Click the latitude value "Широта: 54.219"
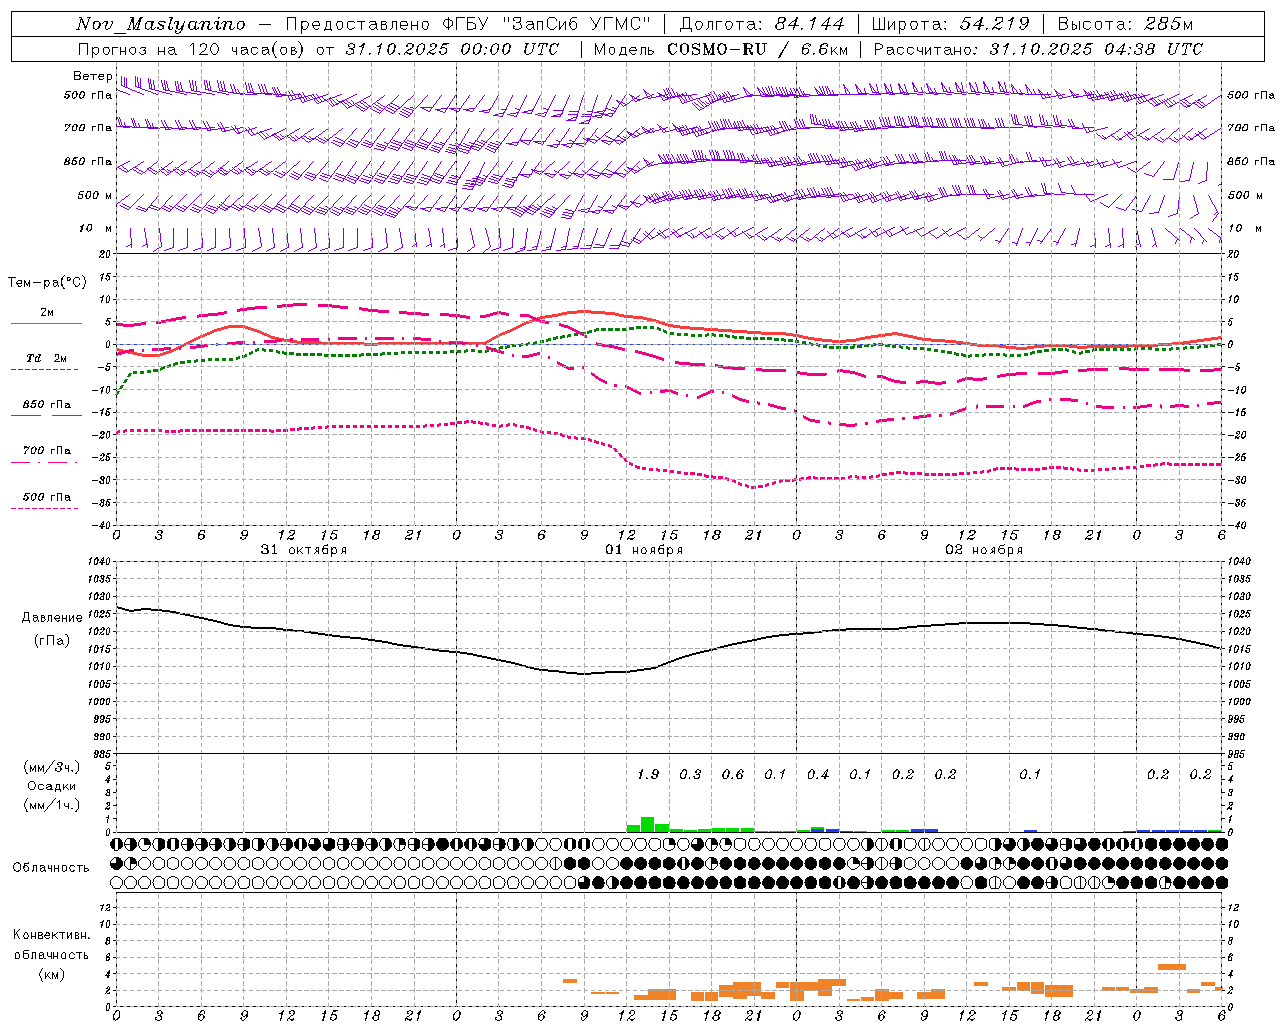The height and width of the screenshot is (1024, 1280). point(950,24)
